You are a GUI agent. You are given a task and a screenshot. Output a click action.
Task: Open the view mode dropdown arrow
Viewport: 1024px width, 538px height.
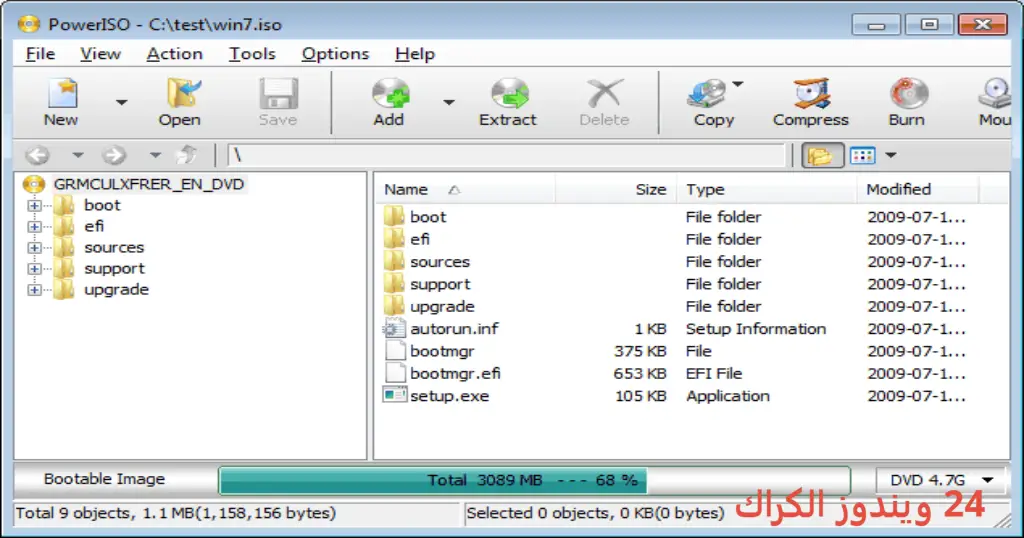coord(891,155)
